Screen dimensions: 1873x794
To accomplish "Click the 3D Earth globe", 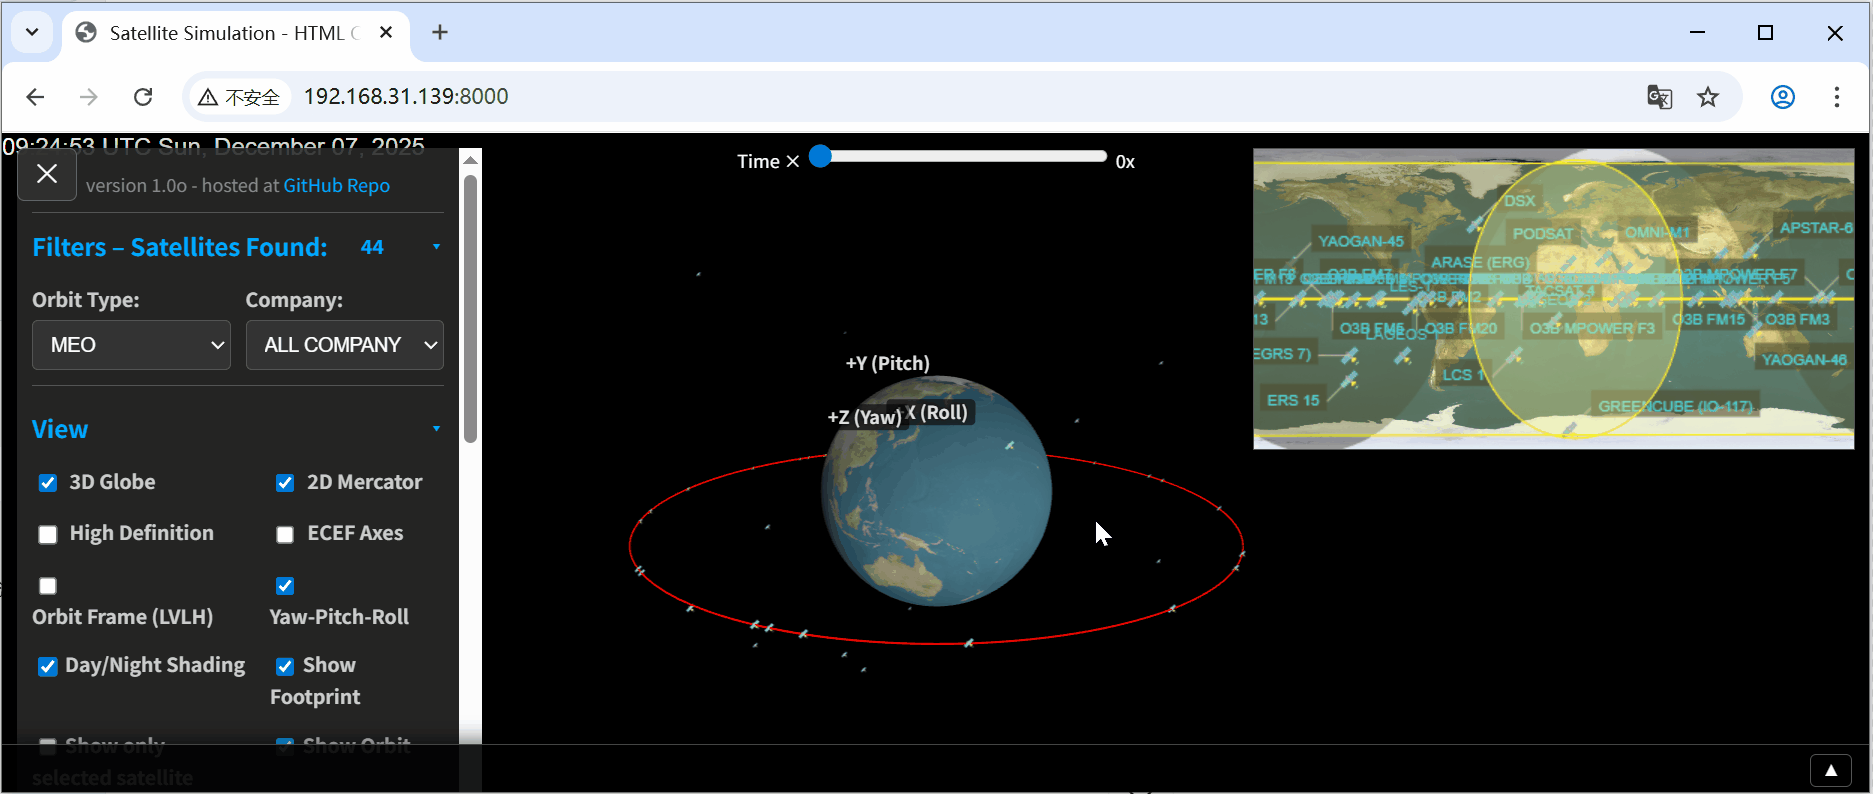I will tap(937, 491).
